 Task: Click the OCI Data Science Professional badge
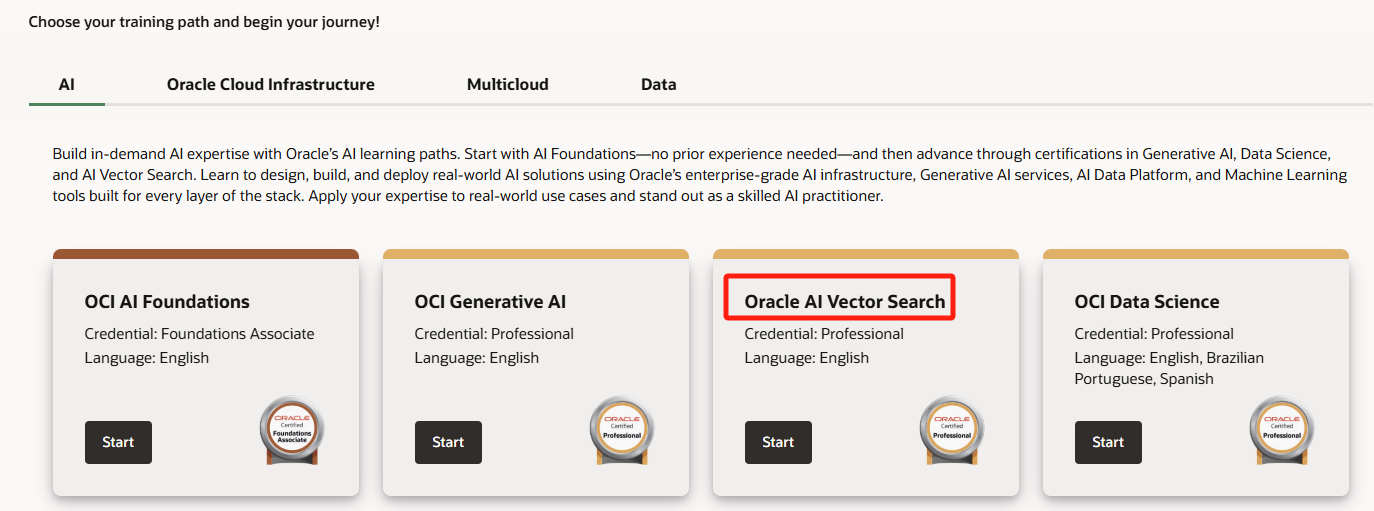[x=1282, y=430]
